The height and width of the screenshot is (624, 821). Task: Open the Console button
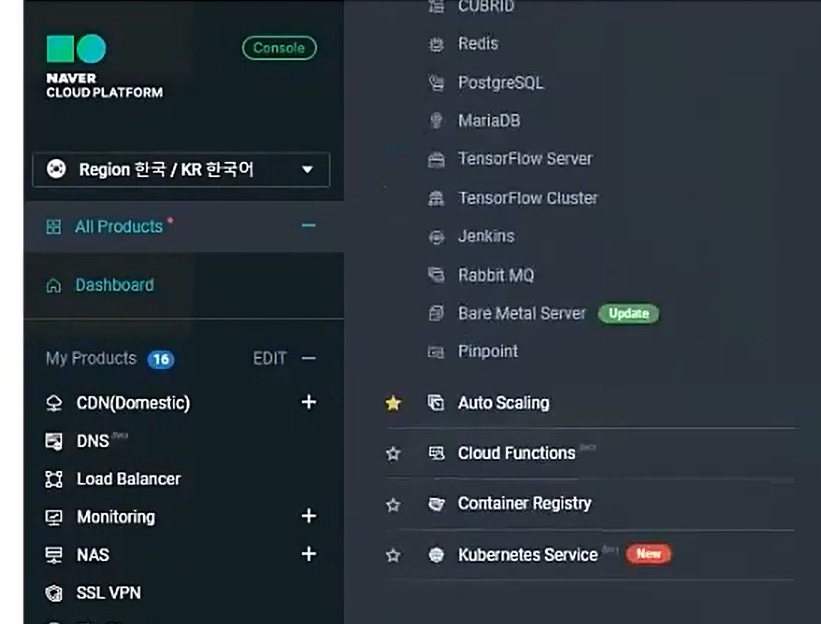(279, 48)
